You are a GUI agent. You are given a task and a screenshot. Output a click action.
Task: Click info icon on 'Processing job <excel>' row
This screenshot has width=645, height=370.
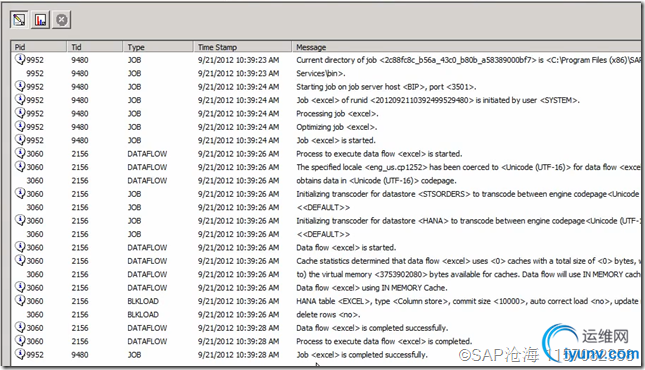point(20,113)
